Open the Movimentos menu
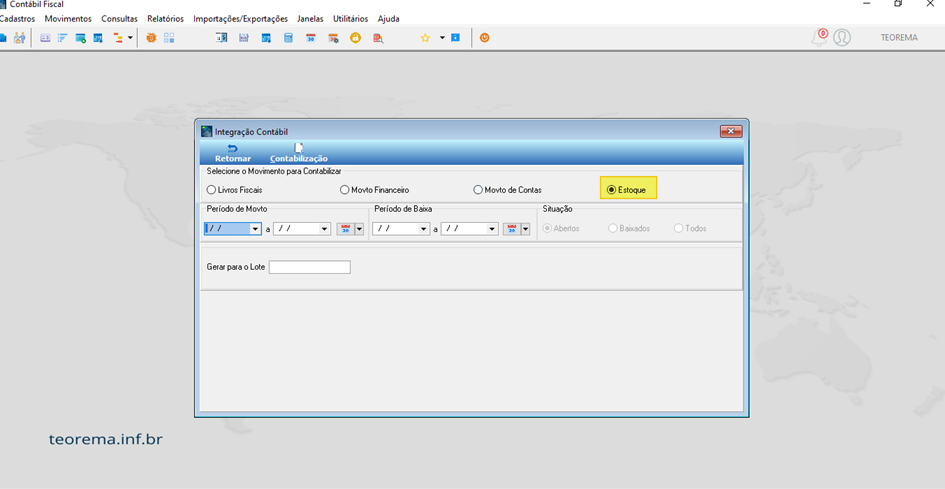The image size is (945, 489). pyautogui.click(x=68, y=19)
